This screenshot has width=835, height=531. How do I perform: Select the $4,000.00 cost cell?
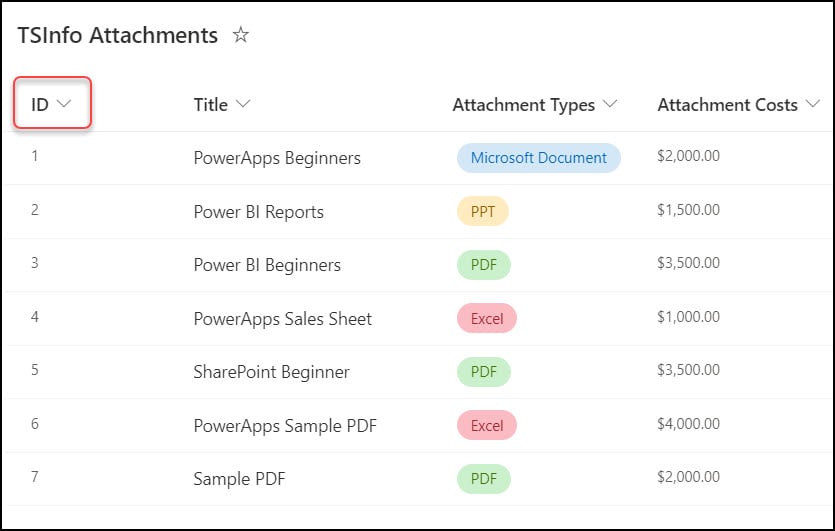pyautogui.click(x=688, y=424)
